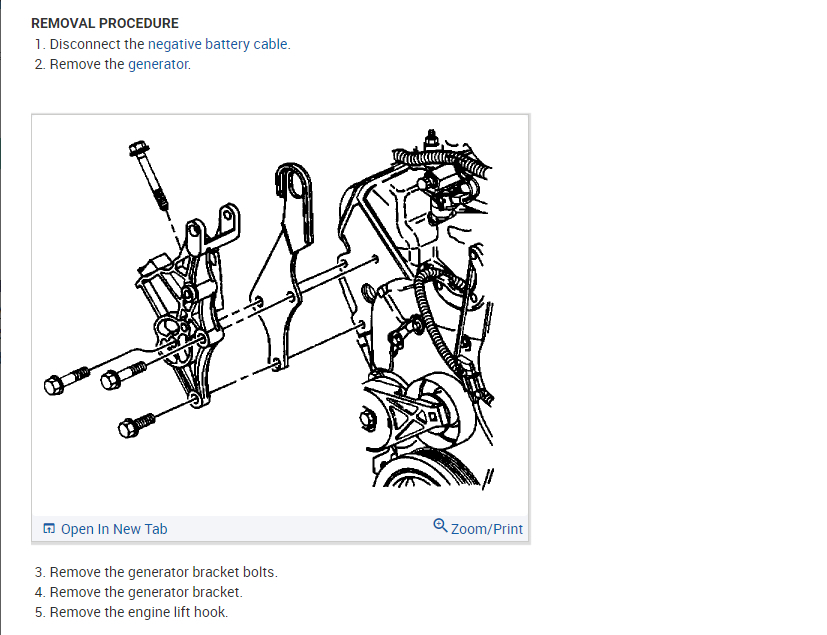Click step 5 Remove the engine lift hook
The height and width of the screenshot is (635, 827).
click(x=131, y=612)
